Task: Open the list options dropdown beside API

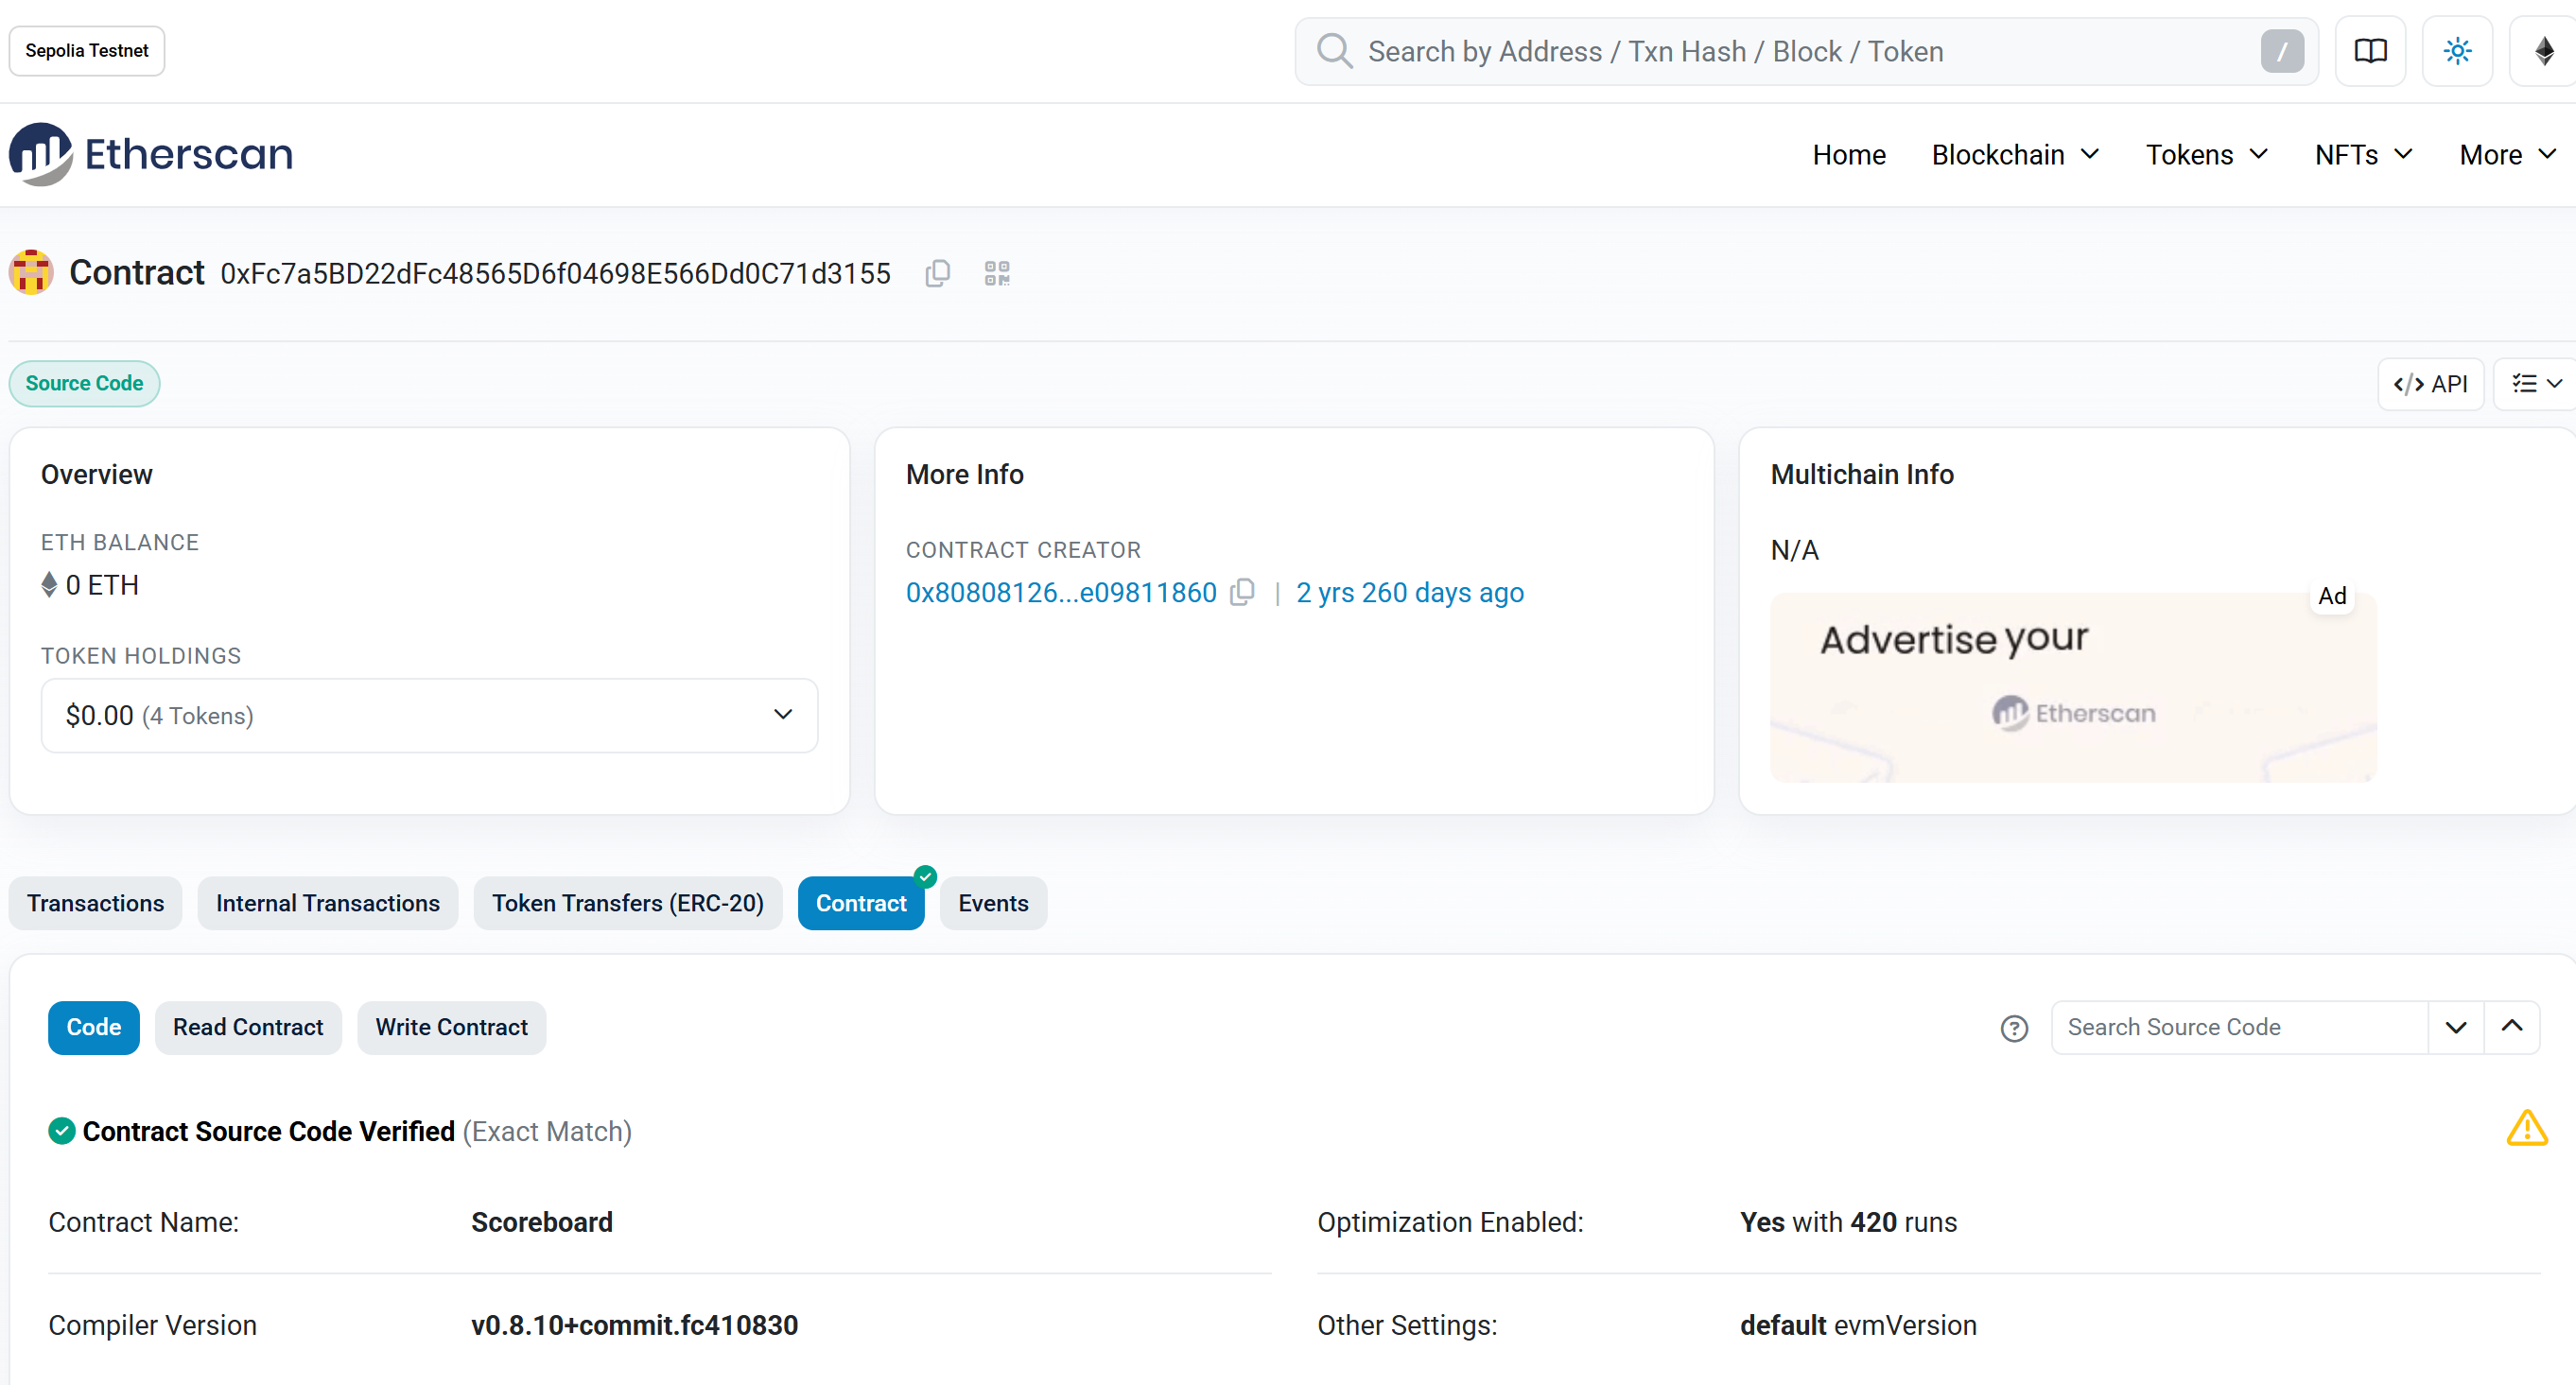Action: (2536, 384)
